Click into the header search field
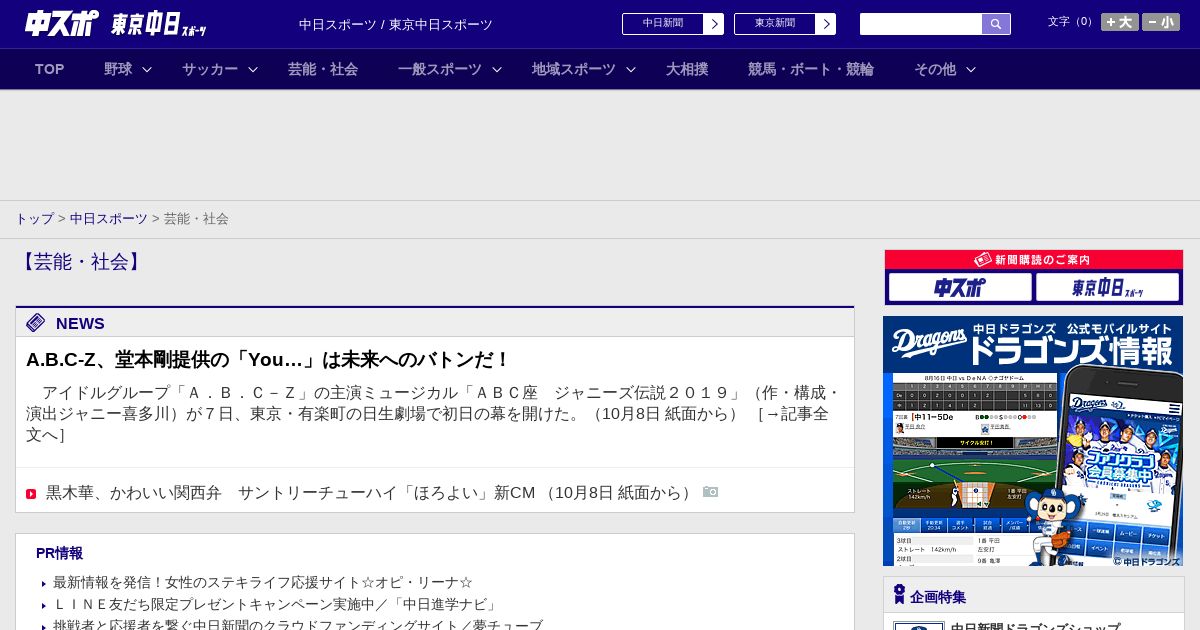The height and width of the screenshot is (630, 1200). (x=921, y=24)
